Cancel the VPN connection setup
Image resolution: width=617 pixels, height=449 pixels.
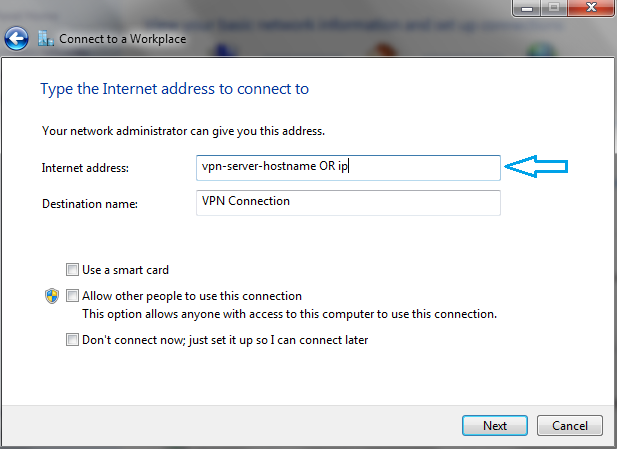coord(569,425)
